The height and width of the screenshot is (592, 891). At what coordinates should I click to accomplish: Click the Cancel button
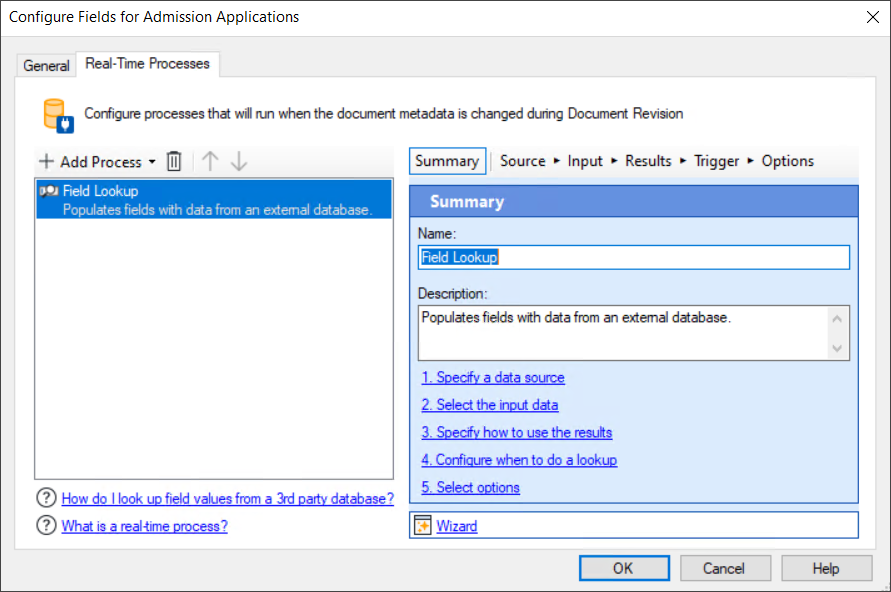click(725, 567)
